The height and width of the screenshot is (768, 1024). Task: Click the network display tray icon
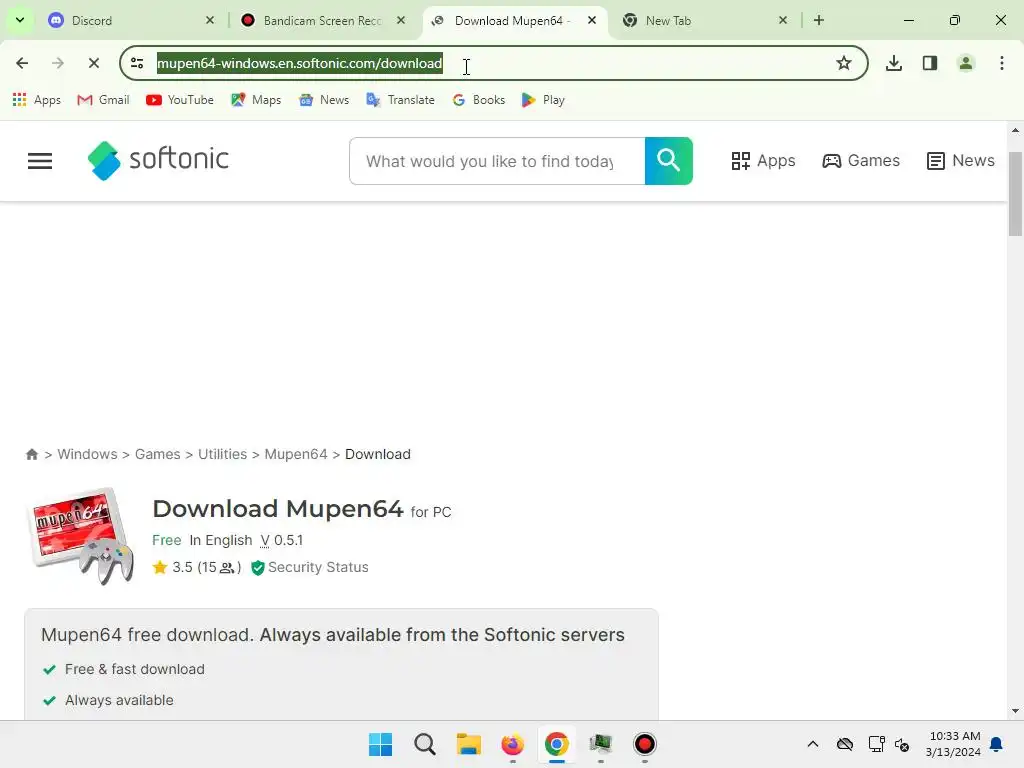[x=876, y=744]
